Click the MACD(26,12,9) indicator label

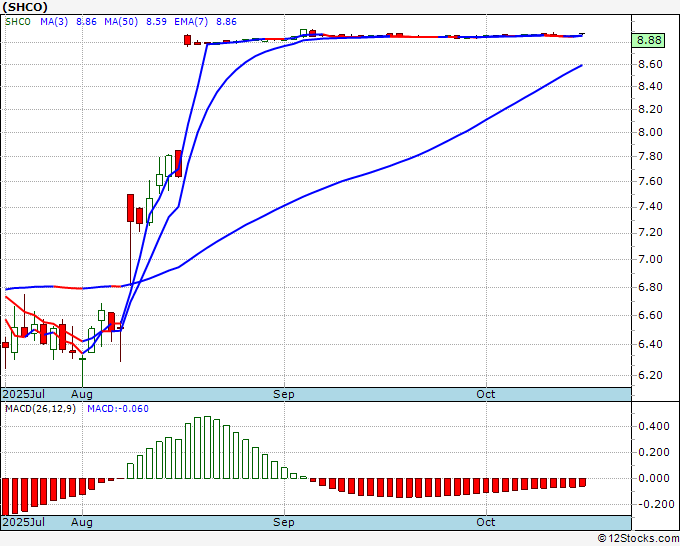pyautogui.click(x=40, y=409)
